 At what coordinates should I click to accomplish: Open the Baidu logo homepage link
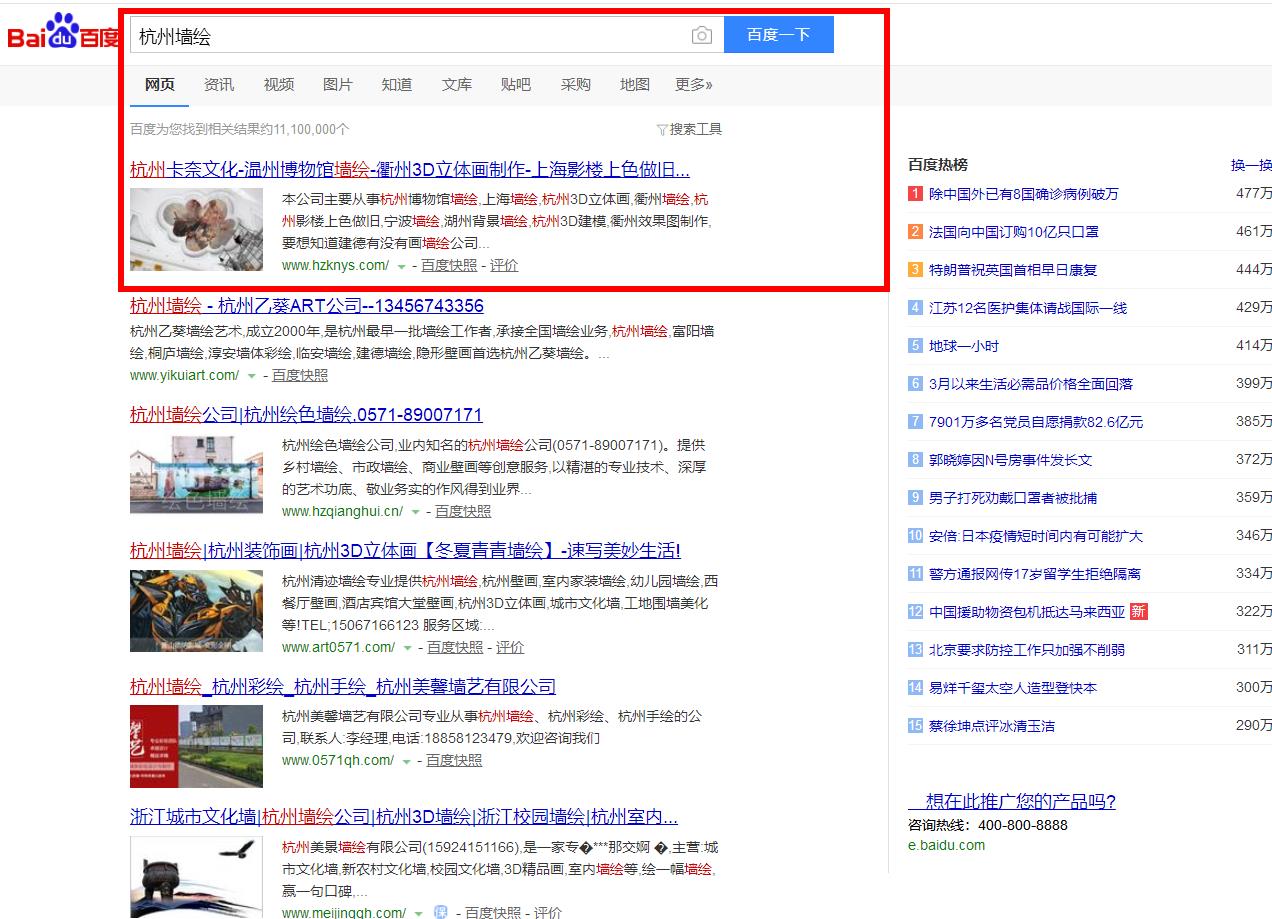(x=62, y=32)
